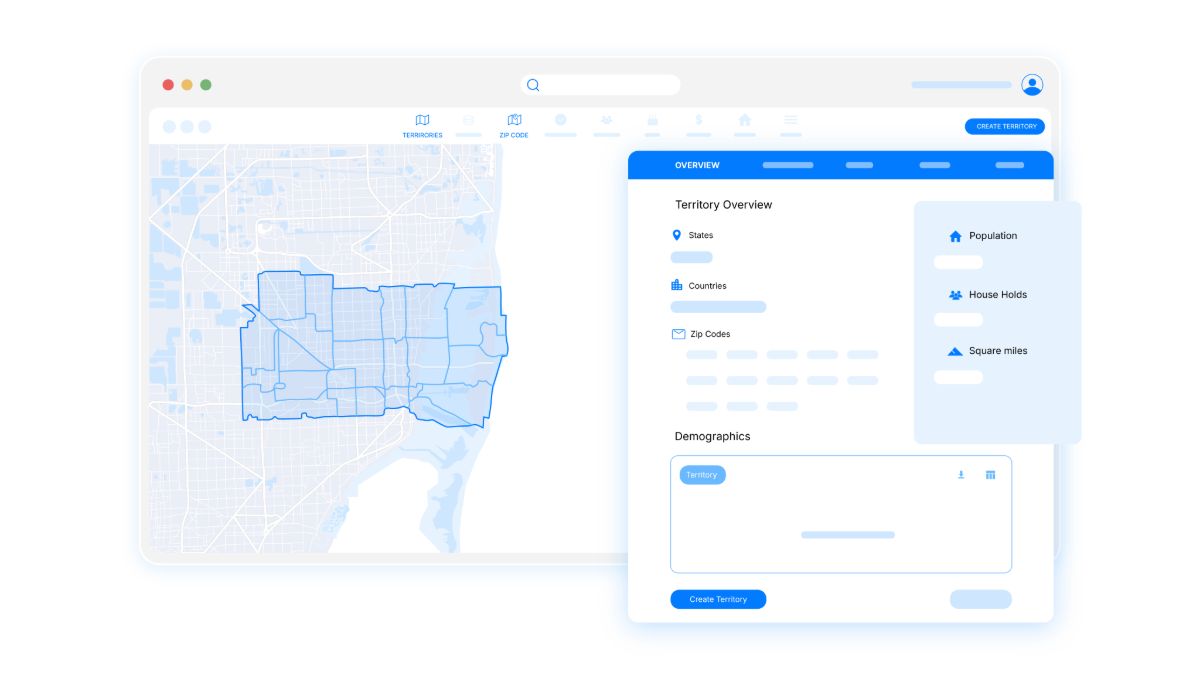Image resolution: width=1200 pixels, height=675 pixels.
Task: Open the people group toolbar icon
Action: tap(606, 120)
